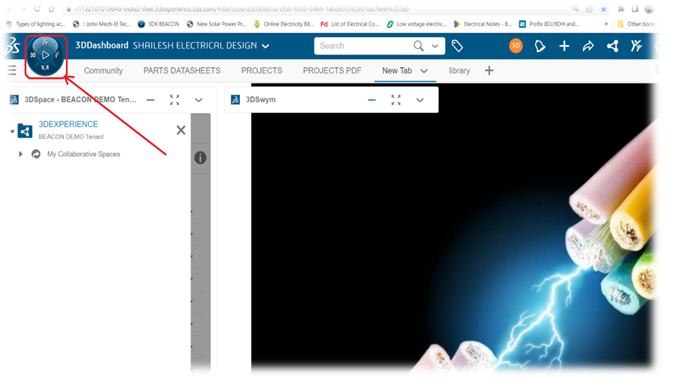Click the 3DSwym widget icon
674x388 pixels.
[236, 100]
